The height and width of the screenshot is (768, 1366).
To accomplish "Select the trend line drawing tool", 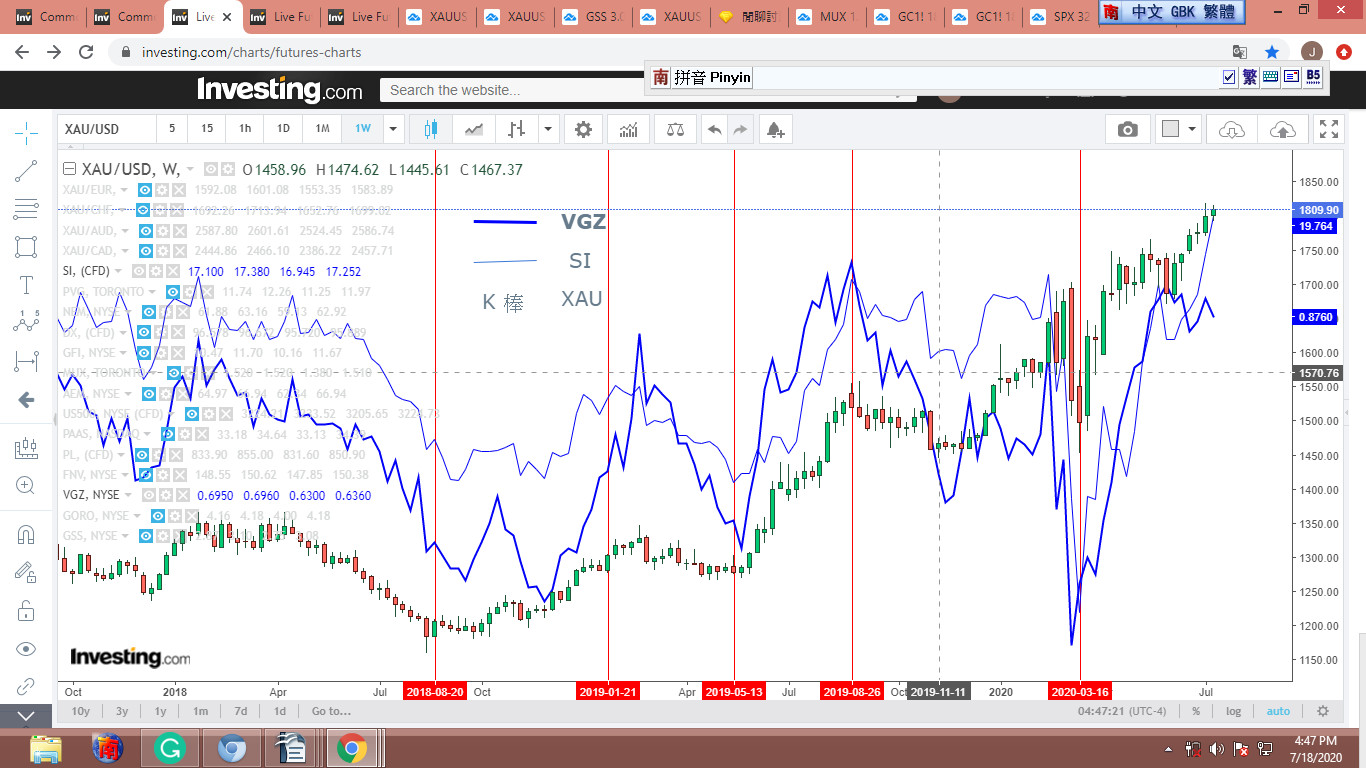I will [26, 171].
